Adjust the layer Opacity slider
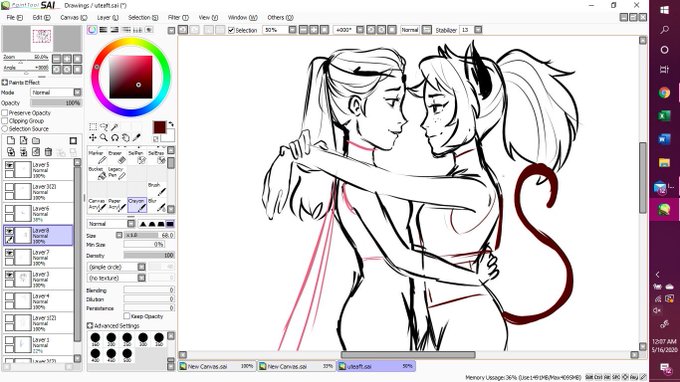Image resolution: width=680 pixels, height=382 pixels. (x=56, y=103)
